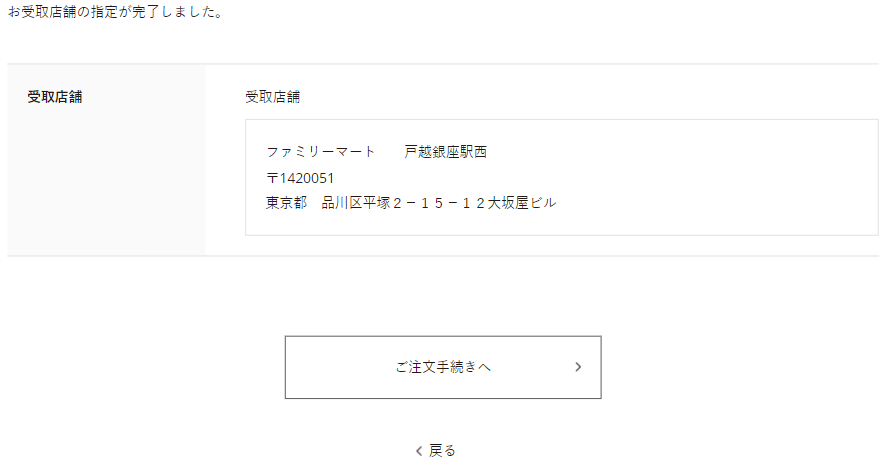This screenshot has height=471, width=895.
Task: Click the お受取店舗の指定が完了しました message
Action: pyautogui.click(x=115, y=14)
